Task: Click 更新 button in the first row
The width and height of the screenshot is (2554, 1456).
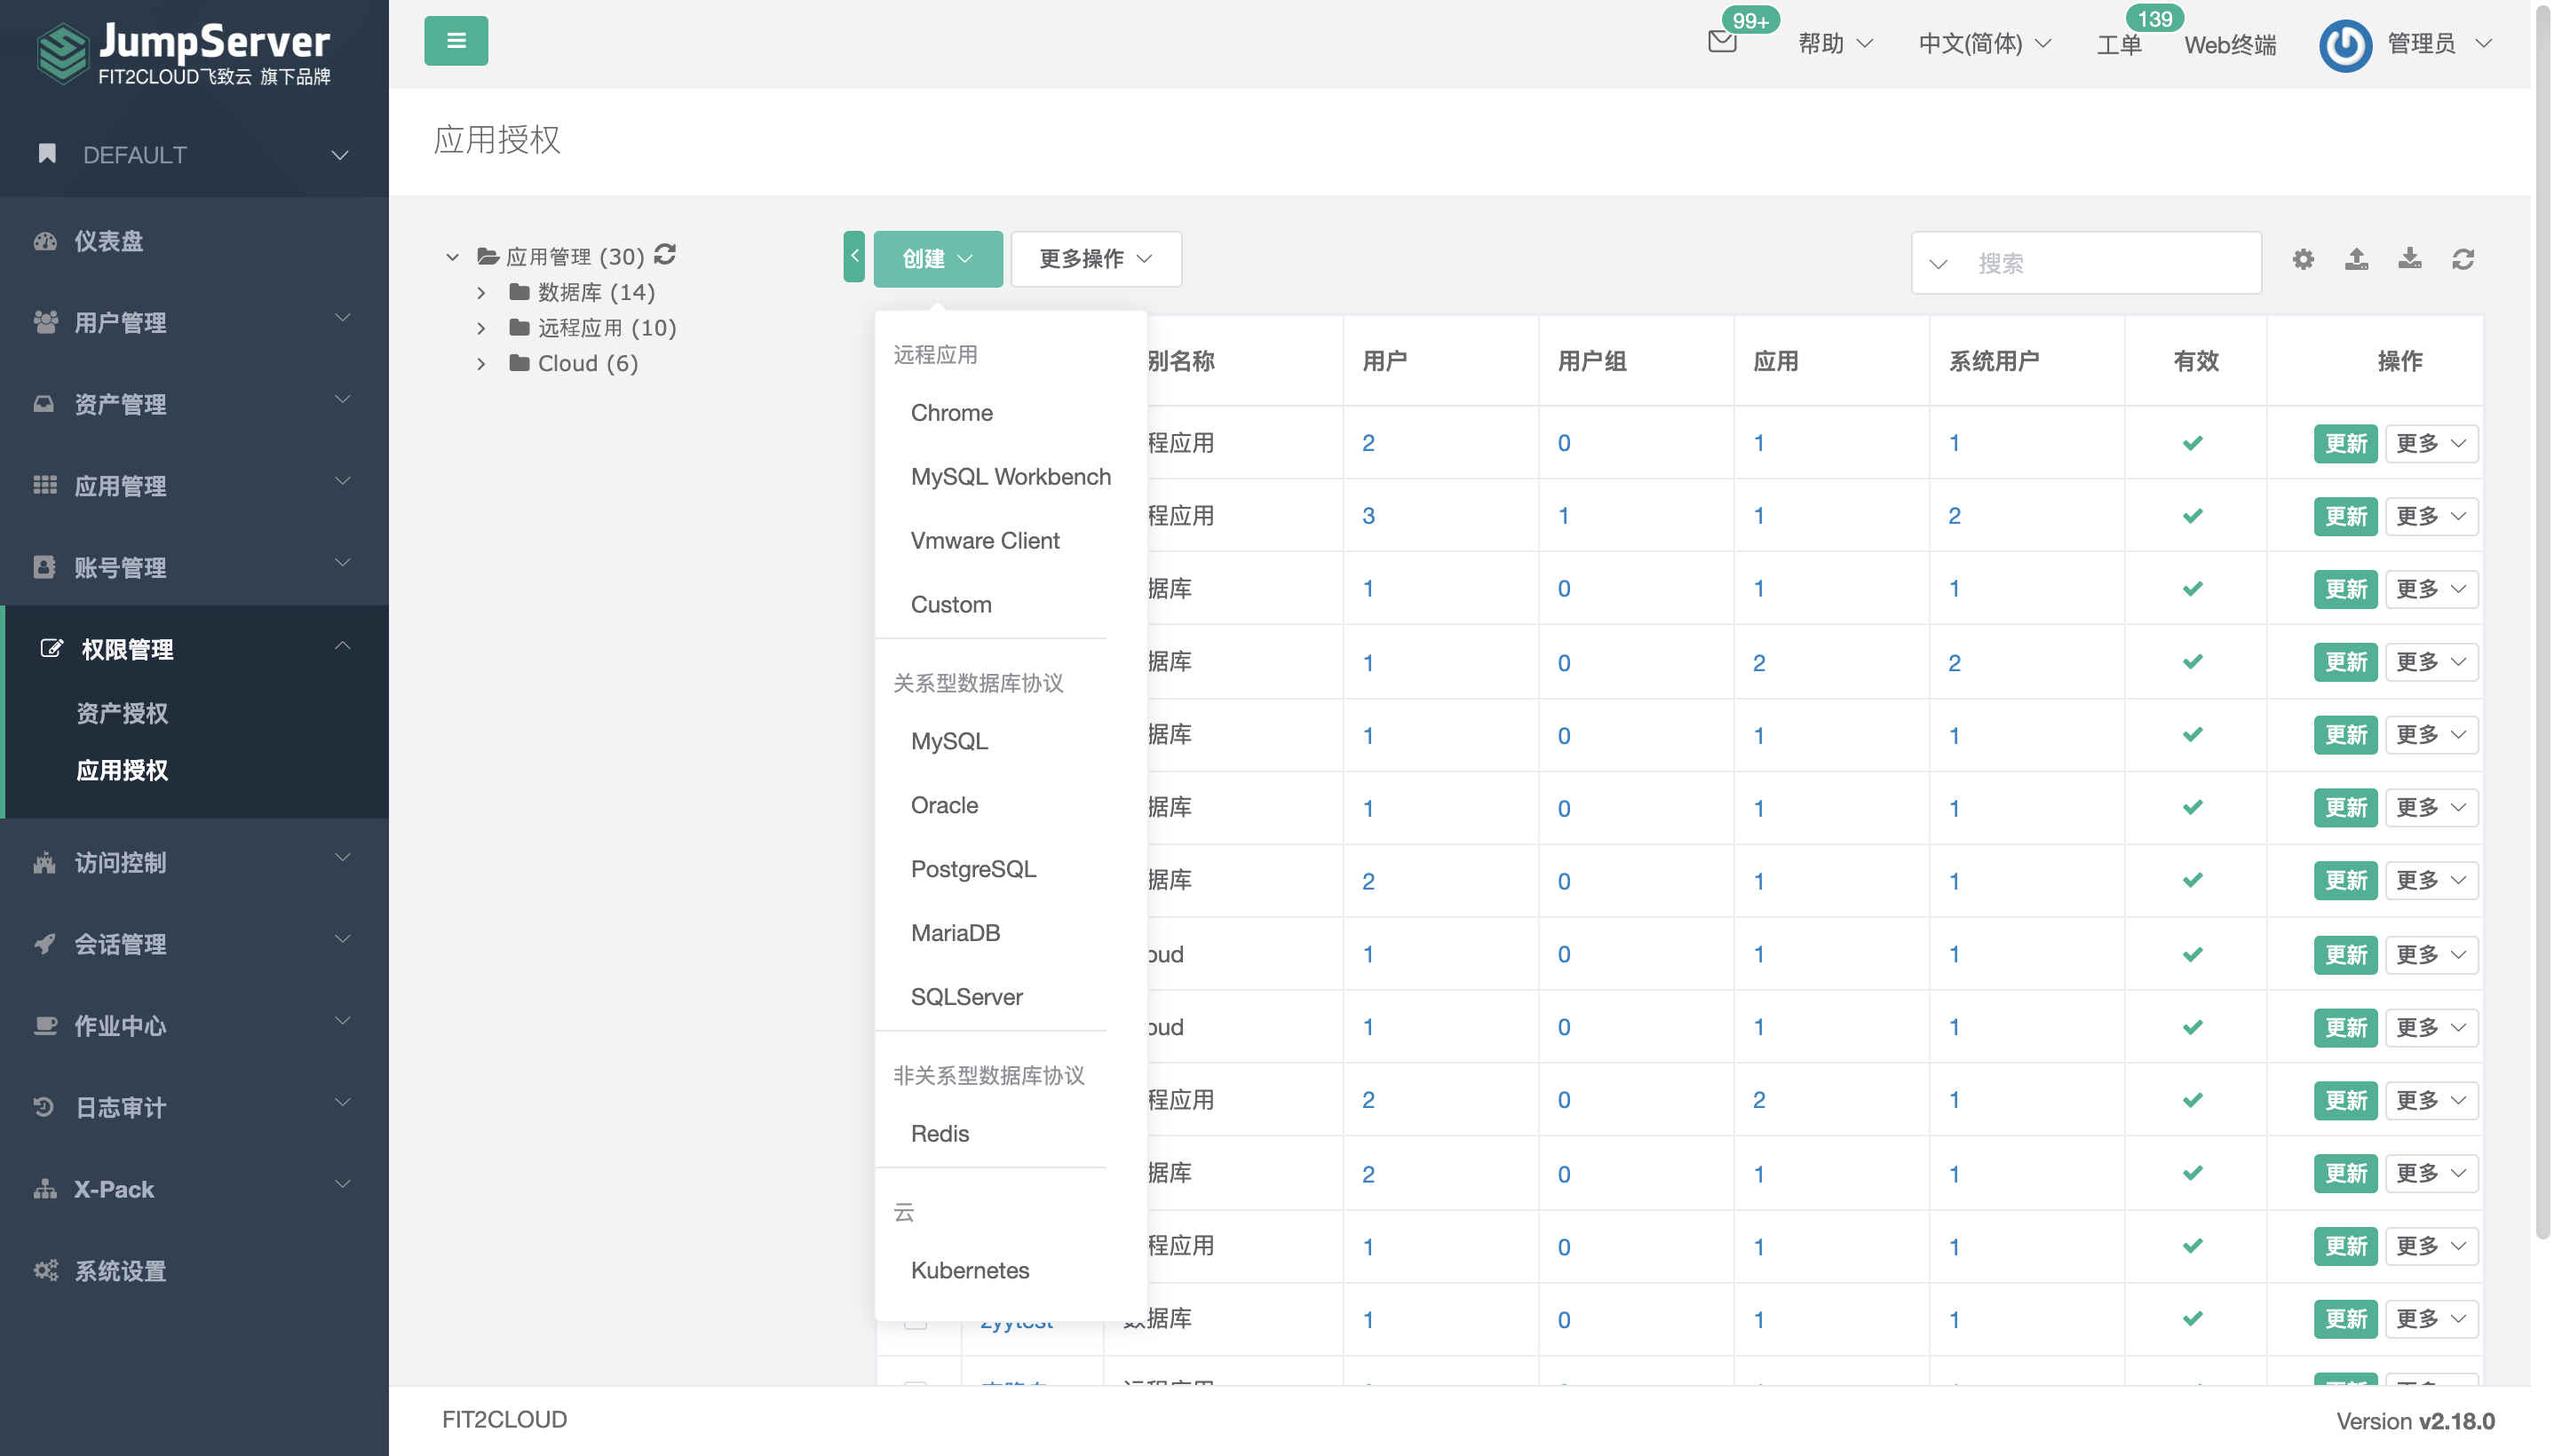Action: coord(2345,443)
